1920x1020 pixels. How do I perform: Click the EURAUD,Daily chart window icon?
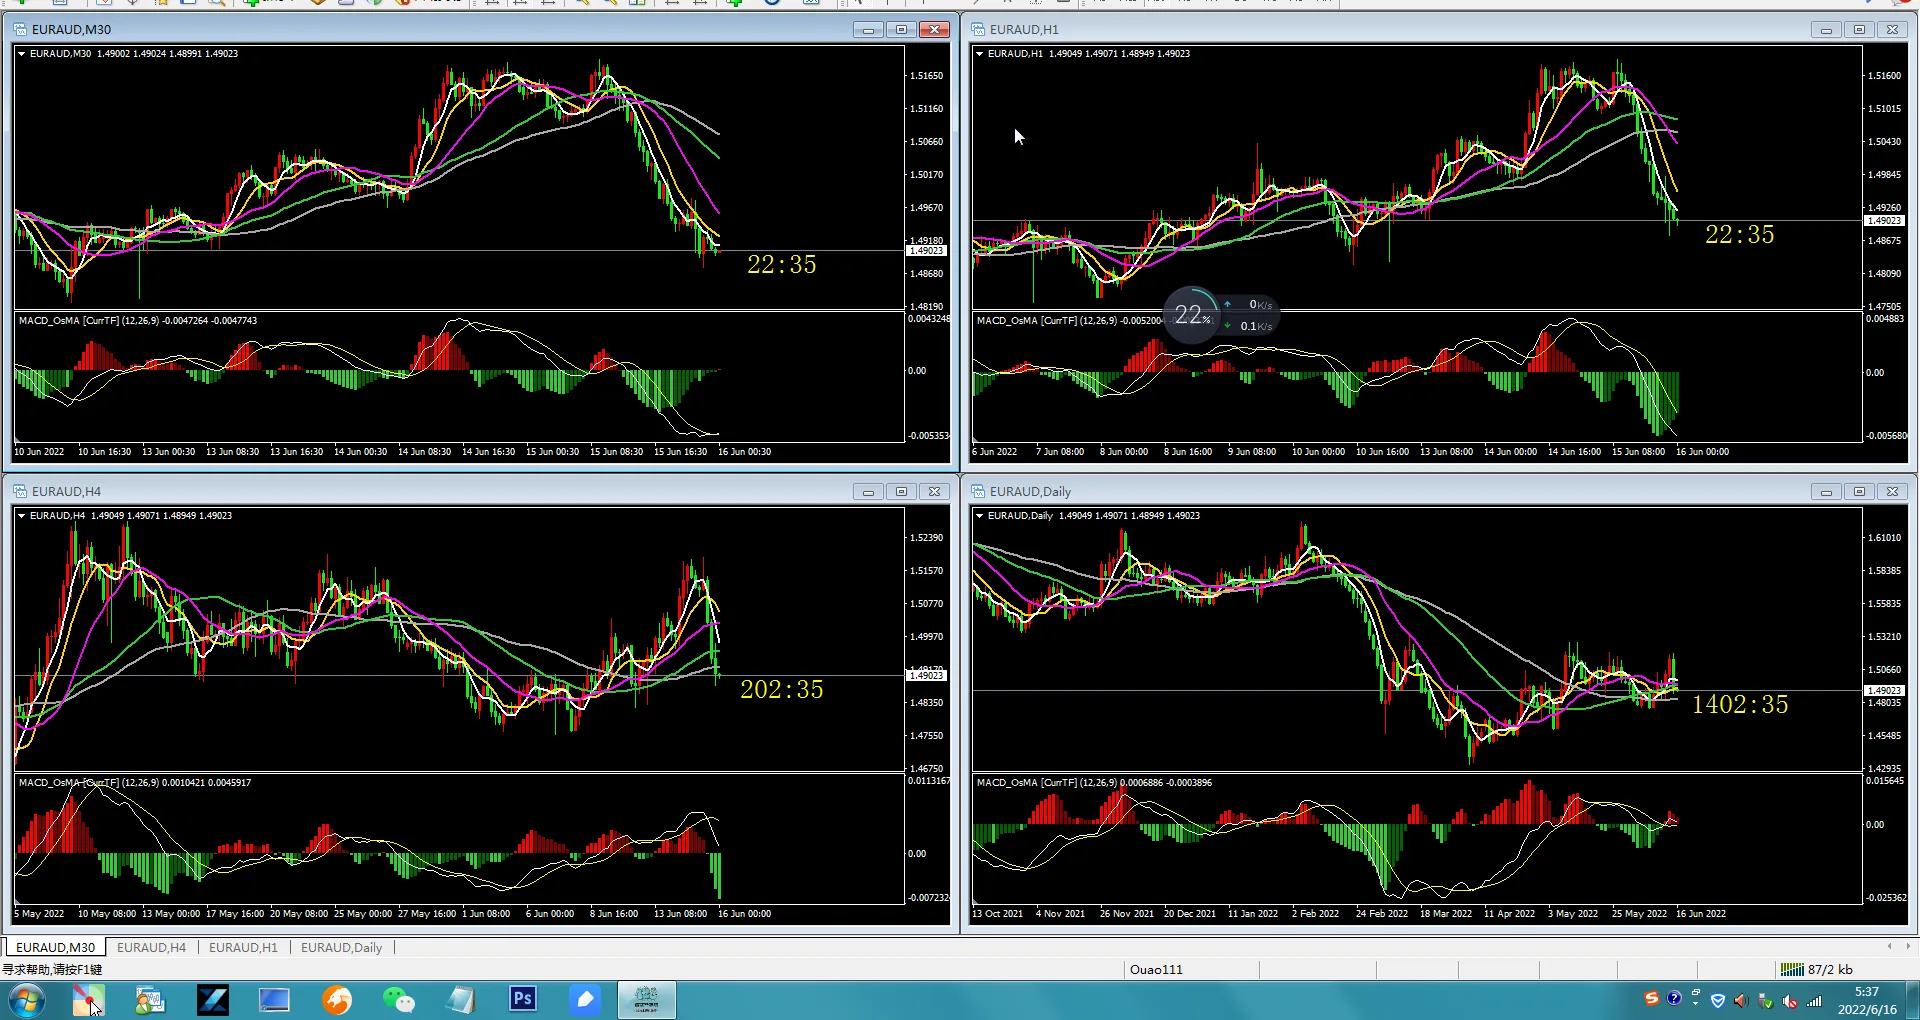[x=978, y=491]
